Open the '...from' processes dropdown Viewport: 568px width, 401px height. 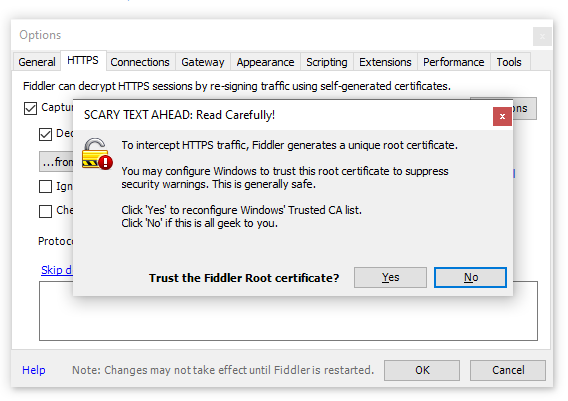[x=56, y=162]
